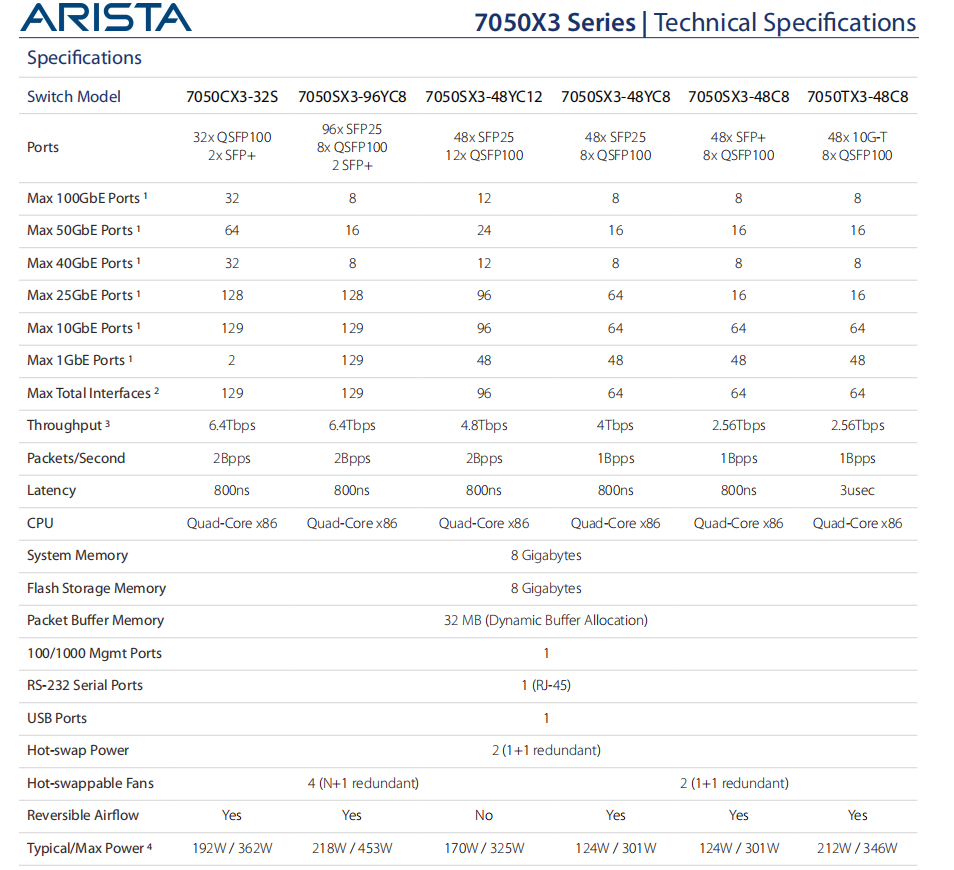The width and height of the screenshot is (954, 870).
Task: Click the '2 (1+1 redundant)' Hot-swap Power value
Action: 546,751
